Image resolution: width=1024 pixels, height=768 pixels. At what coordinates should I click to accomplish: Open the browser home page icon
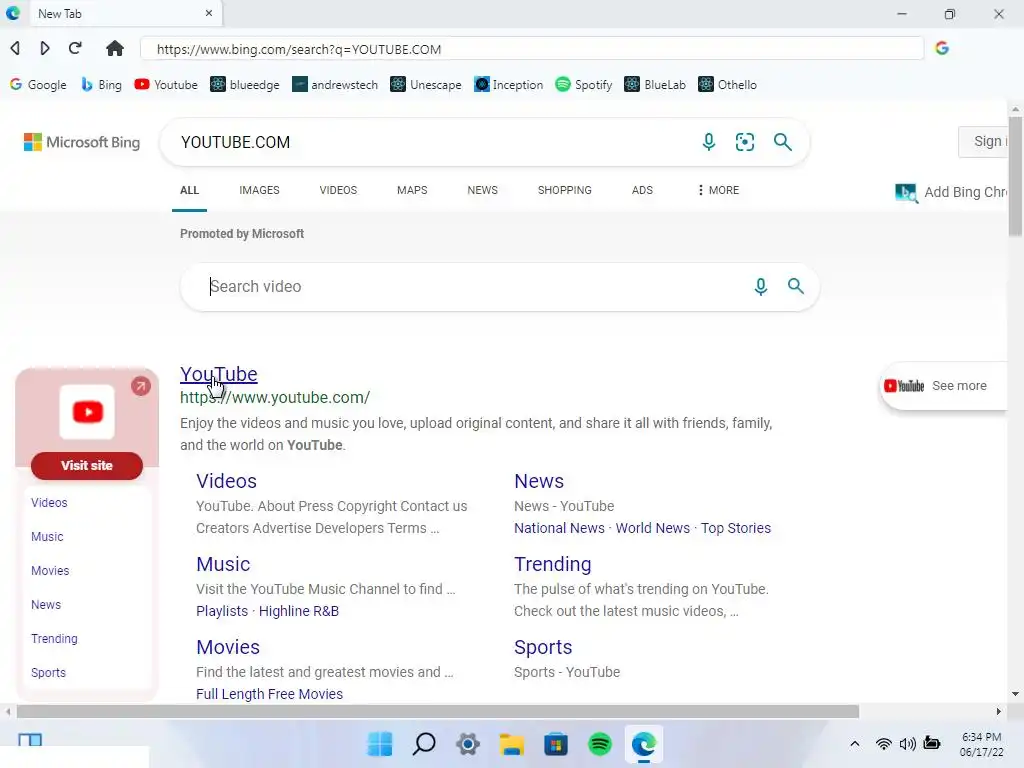115,48
